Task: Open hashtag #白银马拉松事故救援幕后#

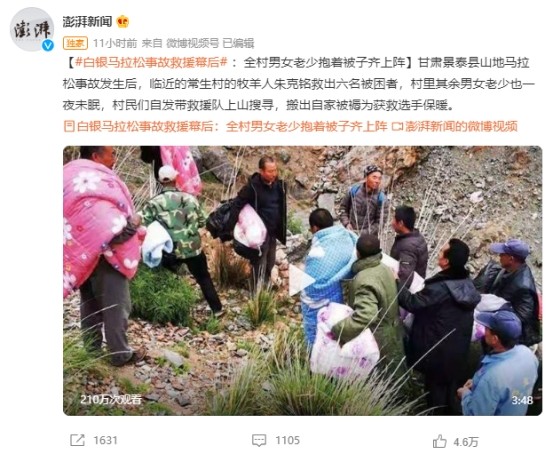Action: click(x=151, y=63)
